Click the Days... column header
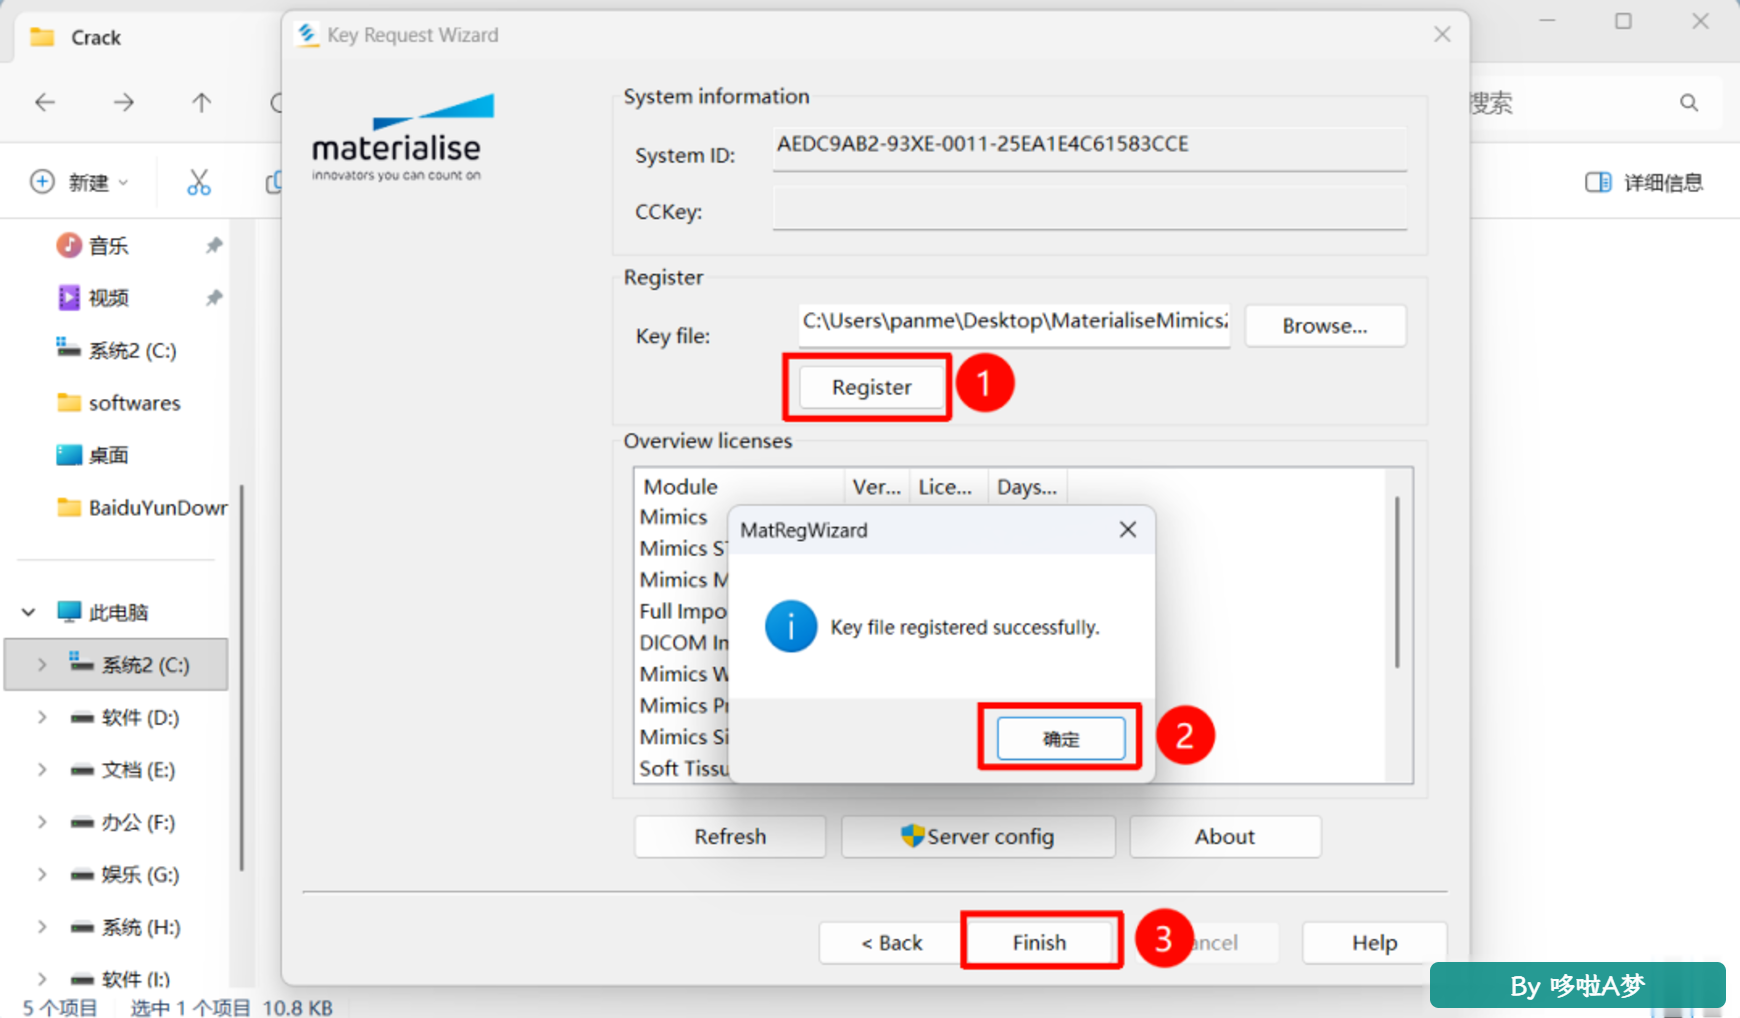Image resolution: width=1740 pixels, height=1018 pixels. (1027, 487)
